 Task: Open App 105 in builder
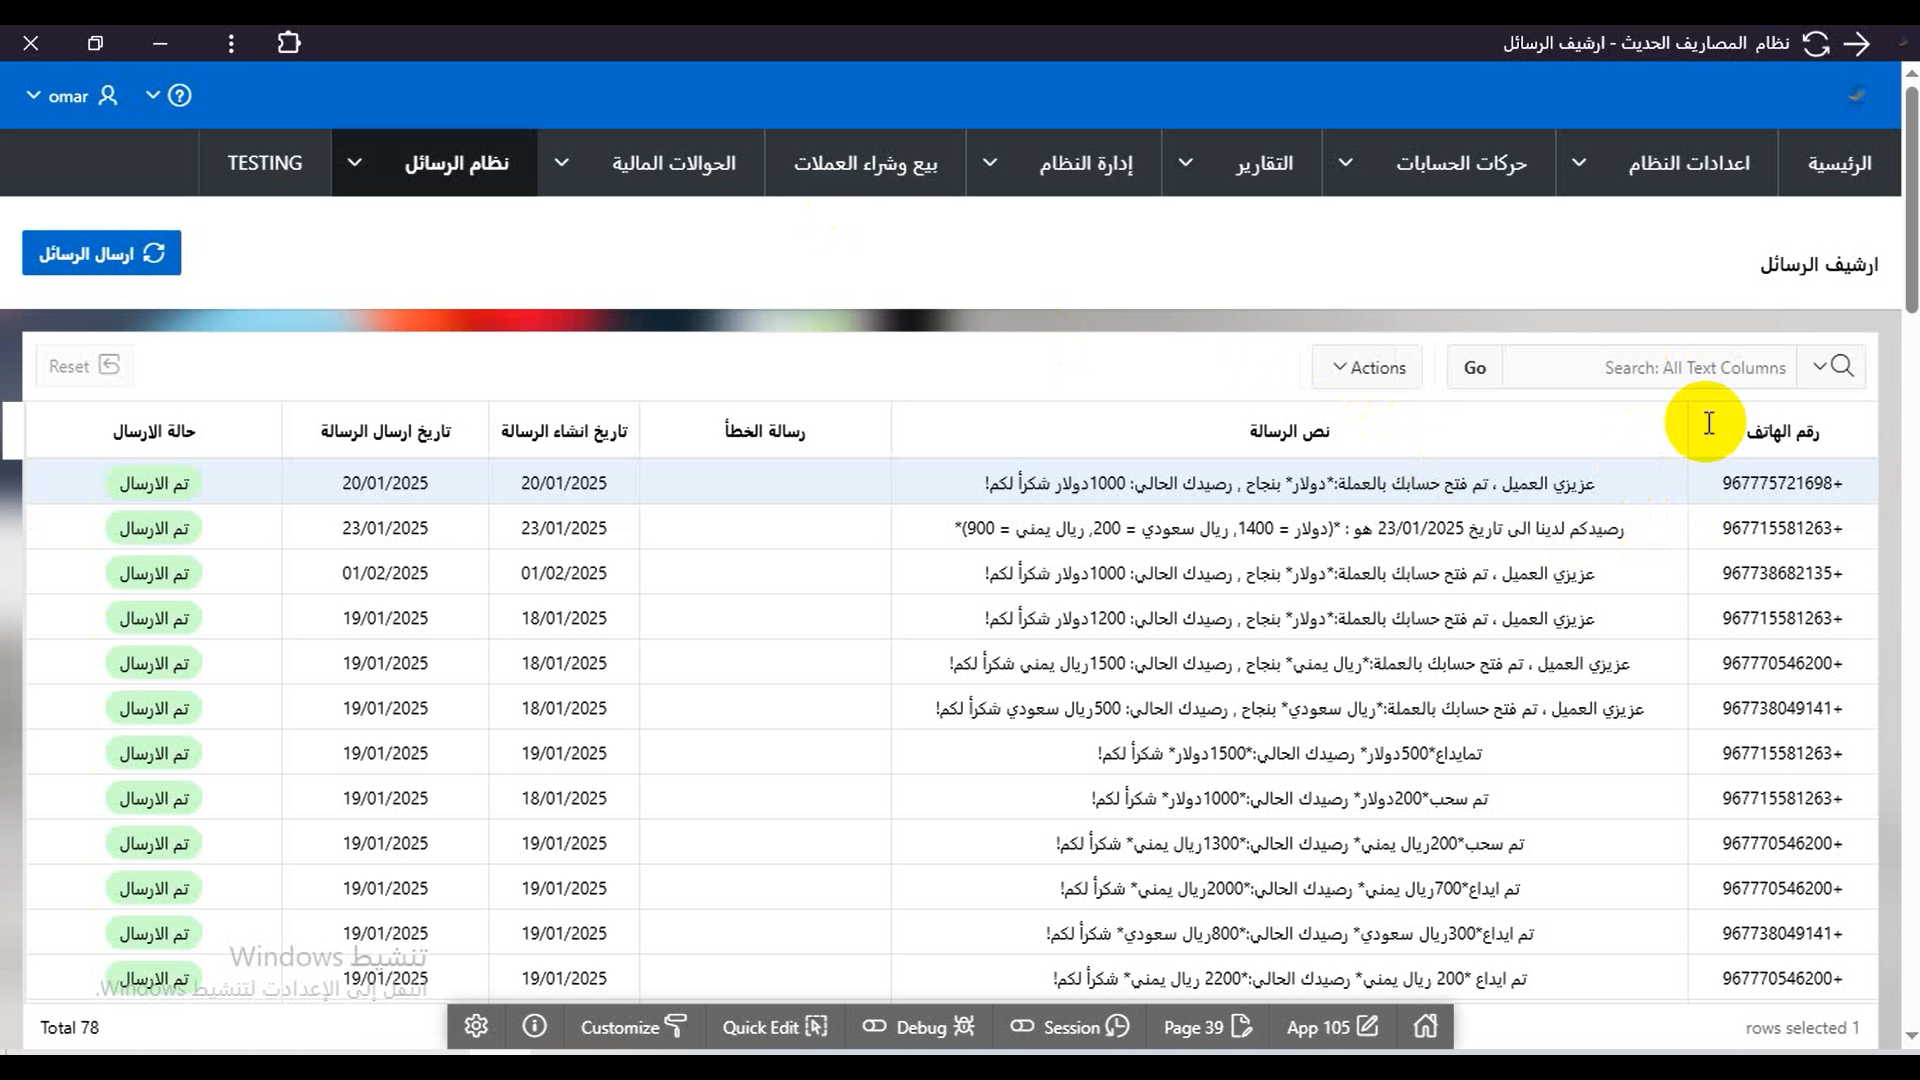click(1333, 1026)
